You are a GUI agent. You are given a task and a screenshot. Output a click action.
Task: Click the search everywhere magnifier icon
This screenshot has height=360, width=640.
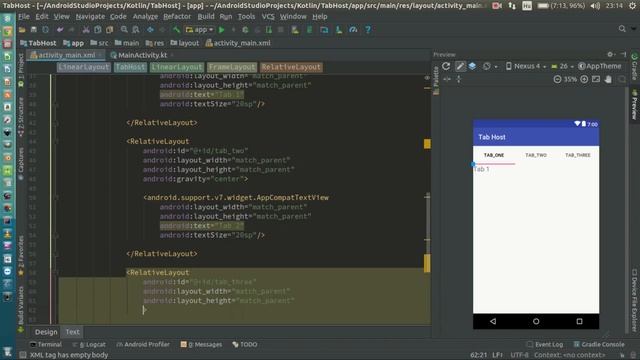[x=622, y=29]
